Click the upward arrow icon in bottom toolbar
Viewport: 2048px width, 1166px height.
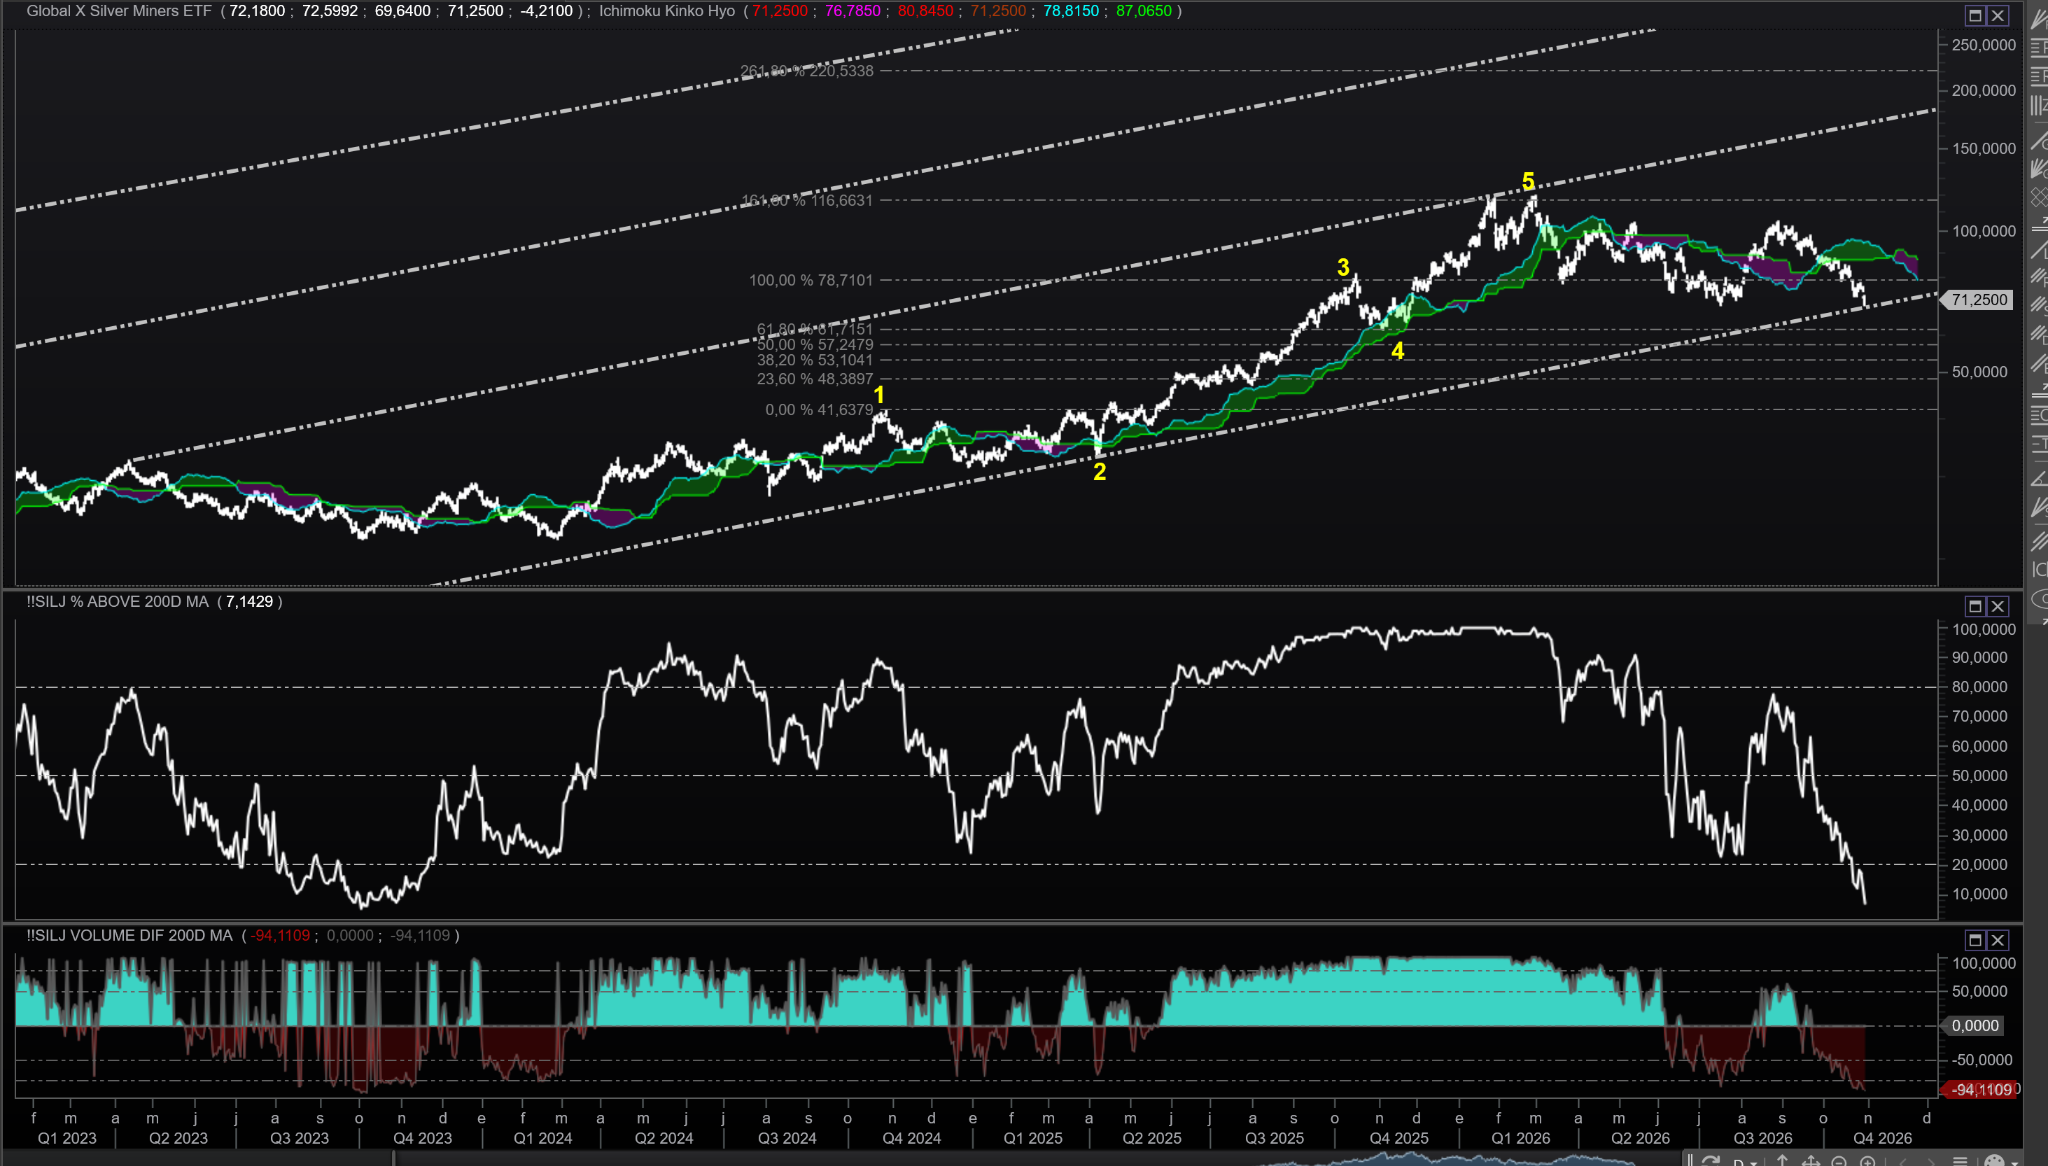(x=1782, y=1162)
